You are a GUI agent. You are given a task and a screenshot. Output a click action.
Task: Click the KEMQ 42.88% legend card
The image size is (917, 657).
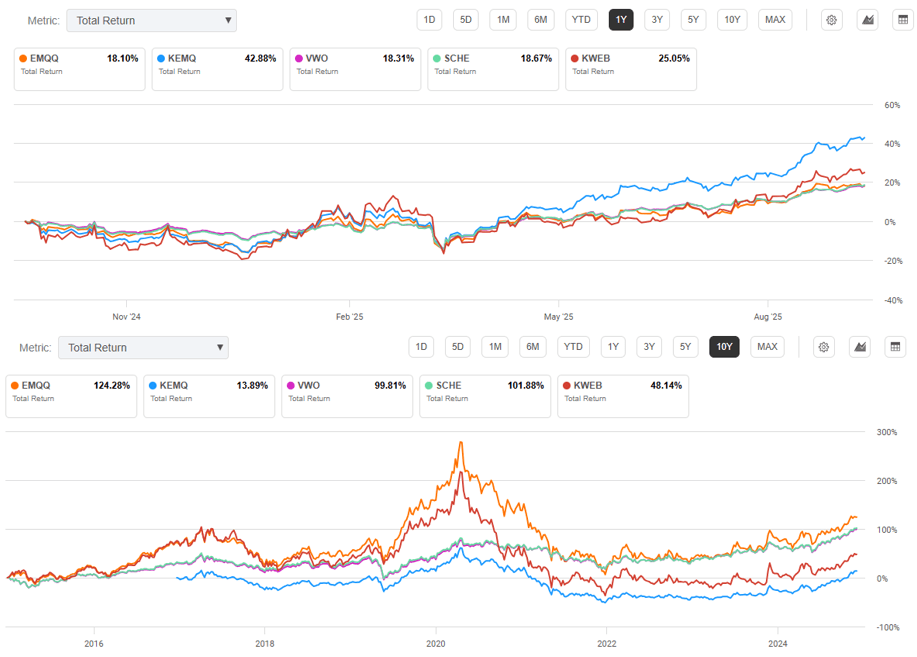[x=216, y=69]
